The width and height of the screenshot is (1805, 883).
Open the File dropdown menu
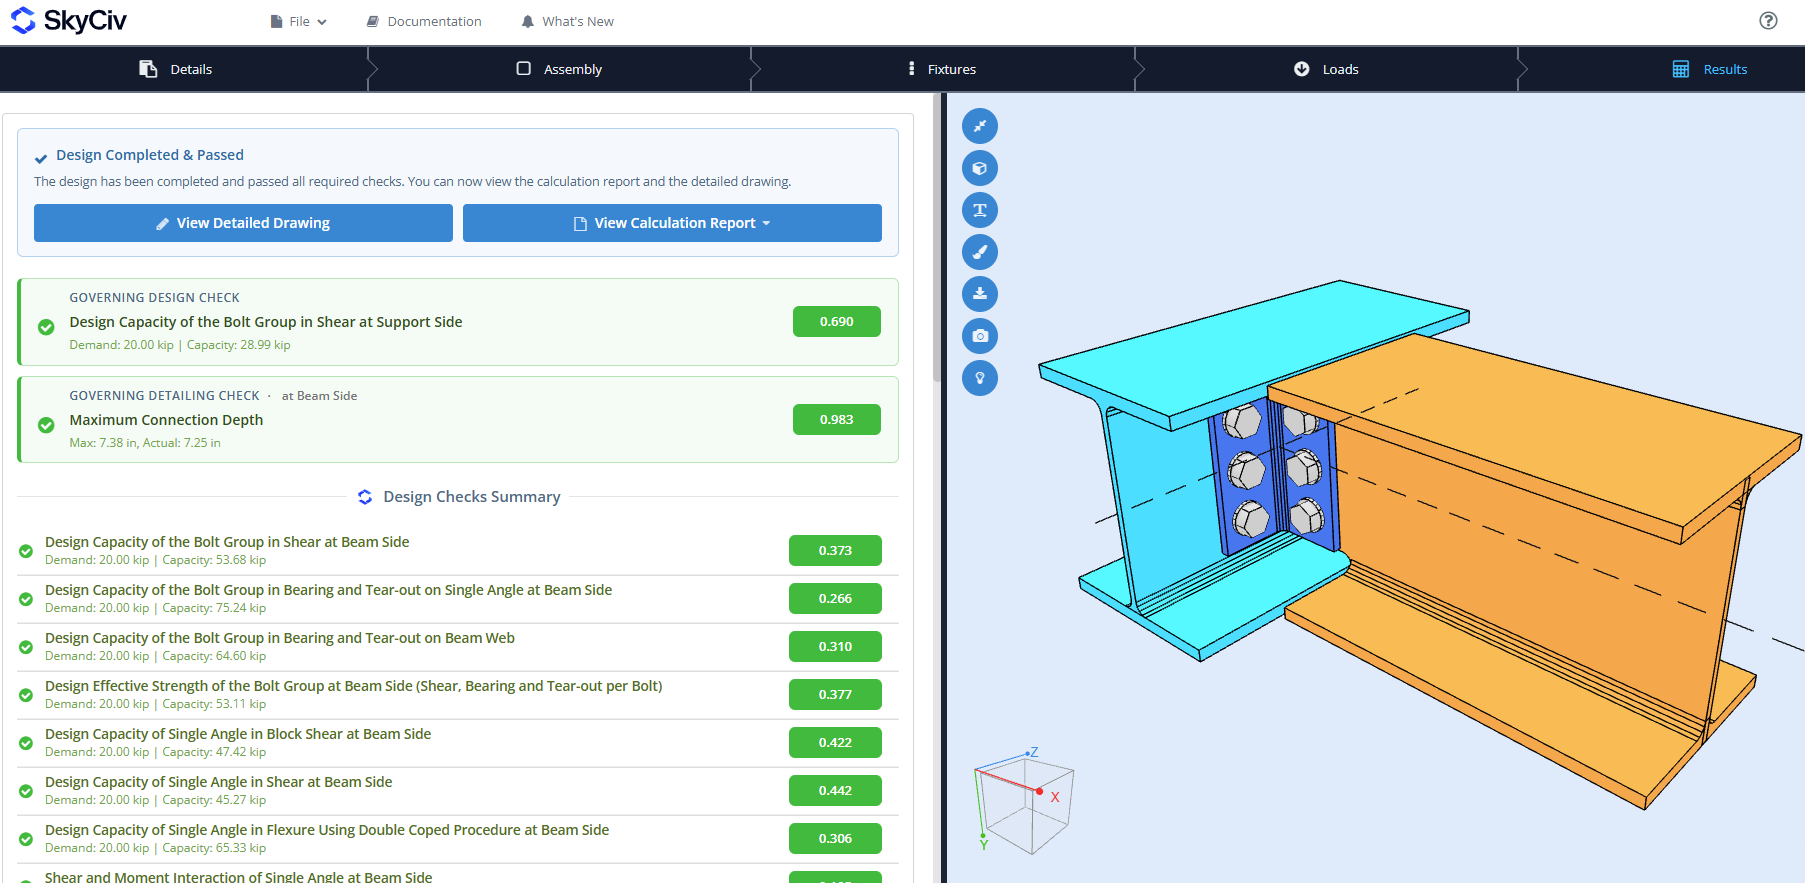(x=298, y=21)
